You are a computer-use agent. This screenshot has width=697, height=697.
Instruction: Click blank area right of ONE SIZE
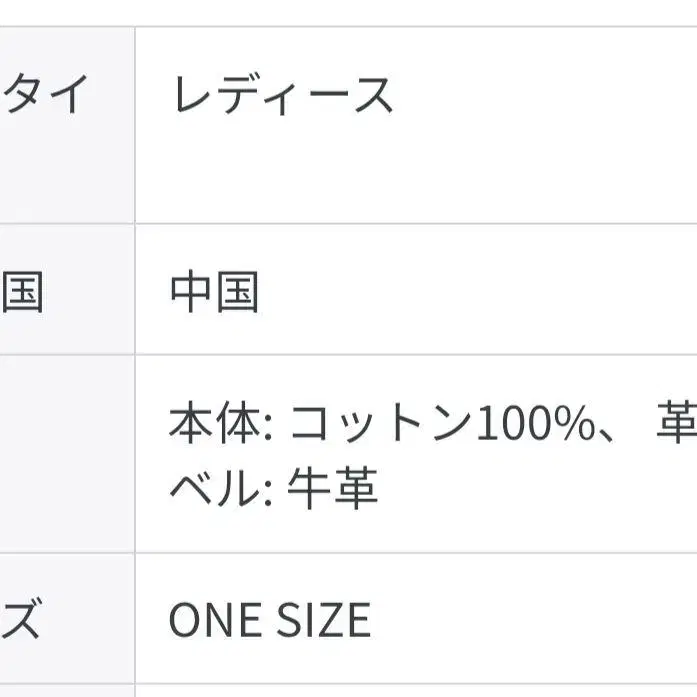(x=533, y=620)
